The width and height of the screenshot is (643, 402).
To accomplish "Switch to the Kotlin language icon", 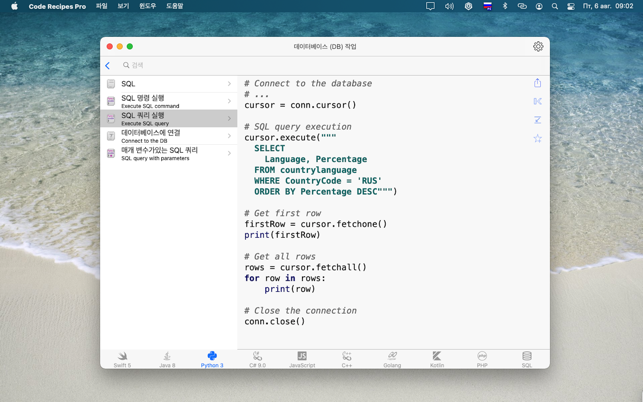I will (x=437, y=359).
